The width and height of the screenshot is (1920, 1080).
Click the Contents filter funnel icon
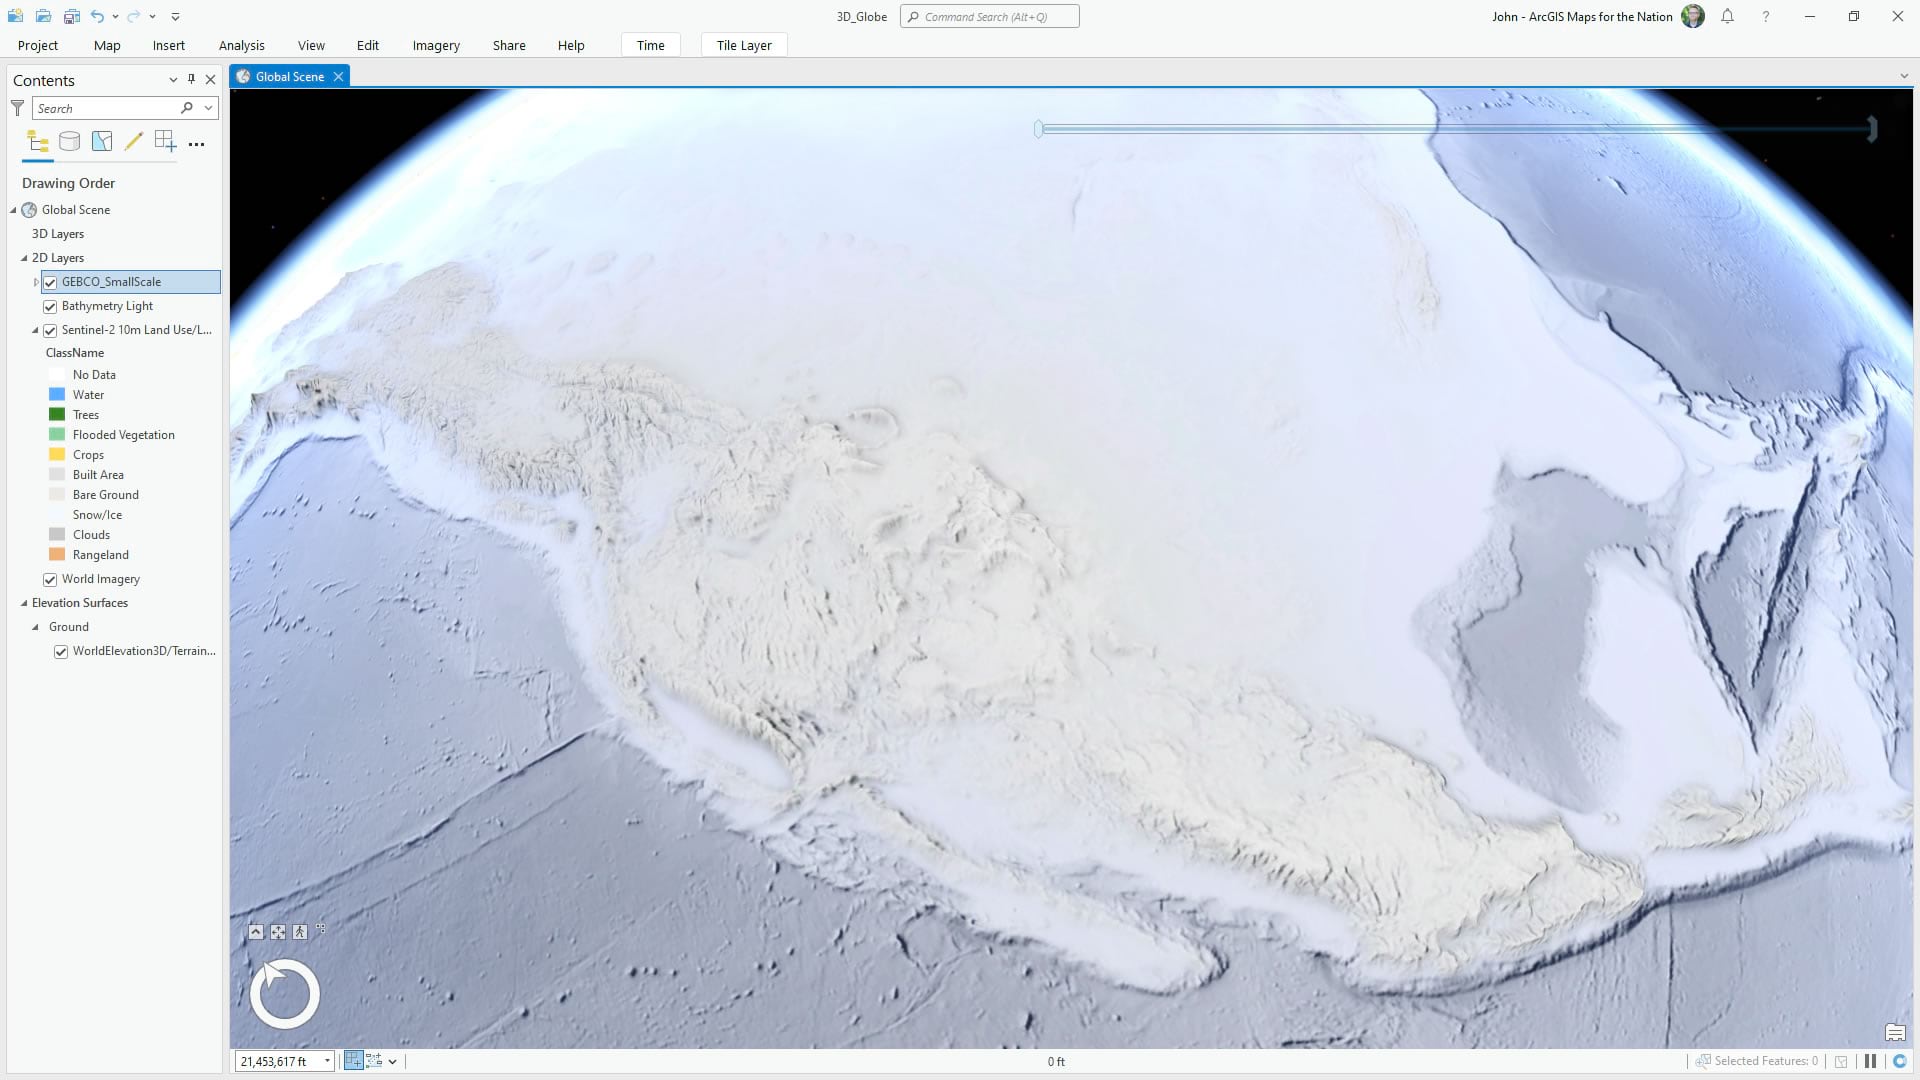(17, 108)
